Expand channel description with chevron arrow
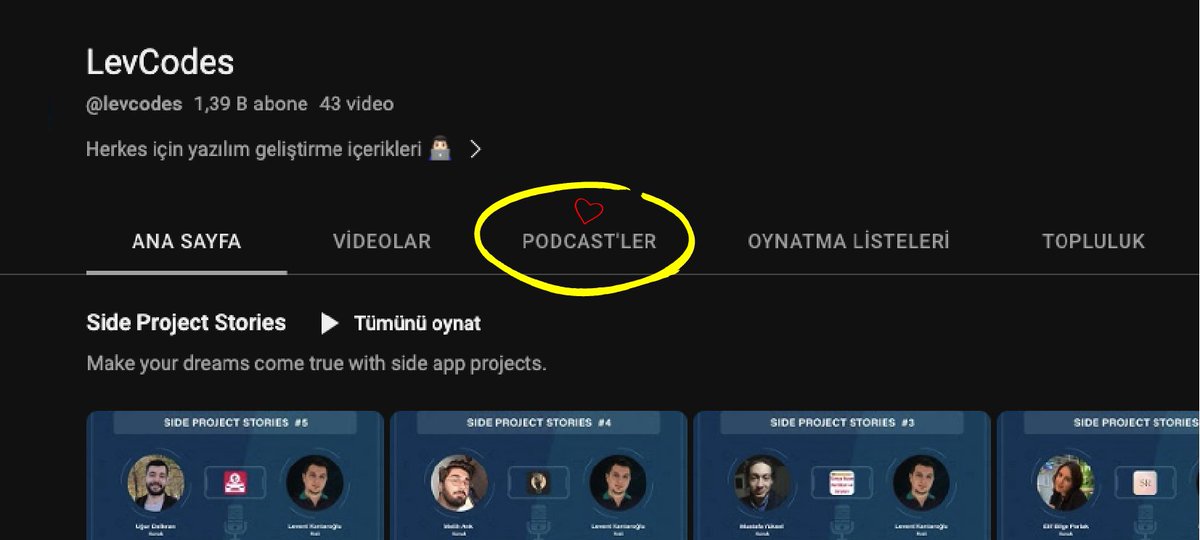 pyautogui.click(x=476, y=149)
